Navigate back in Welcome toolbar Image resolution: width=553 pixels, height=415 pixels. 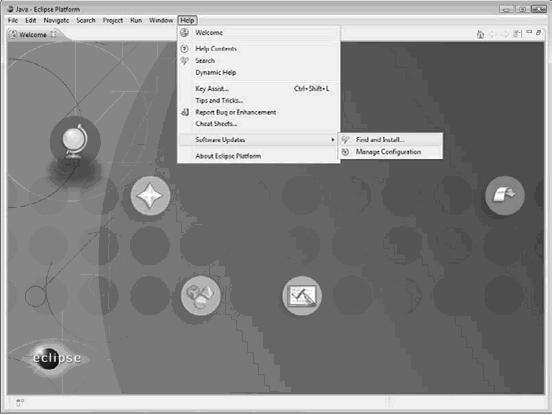(x=493, y=34)
